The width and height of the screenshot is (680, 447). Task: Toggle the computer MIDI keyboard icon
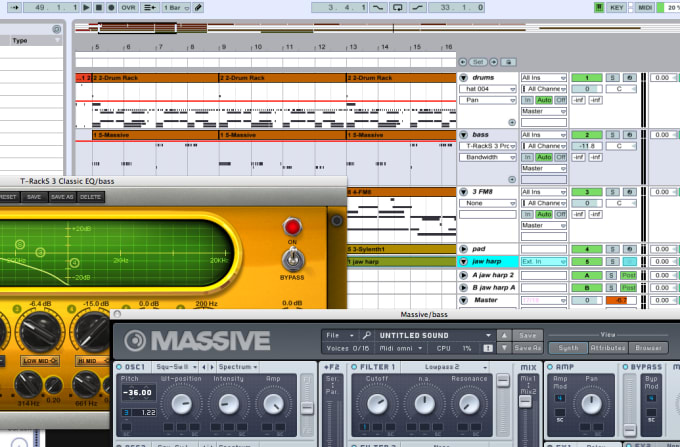coord(599,7)
